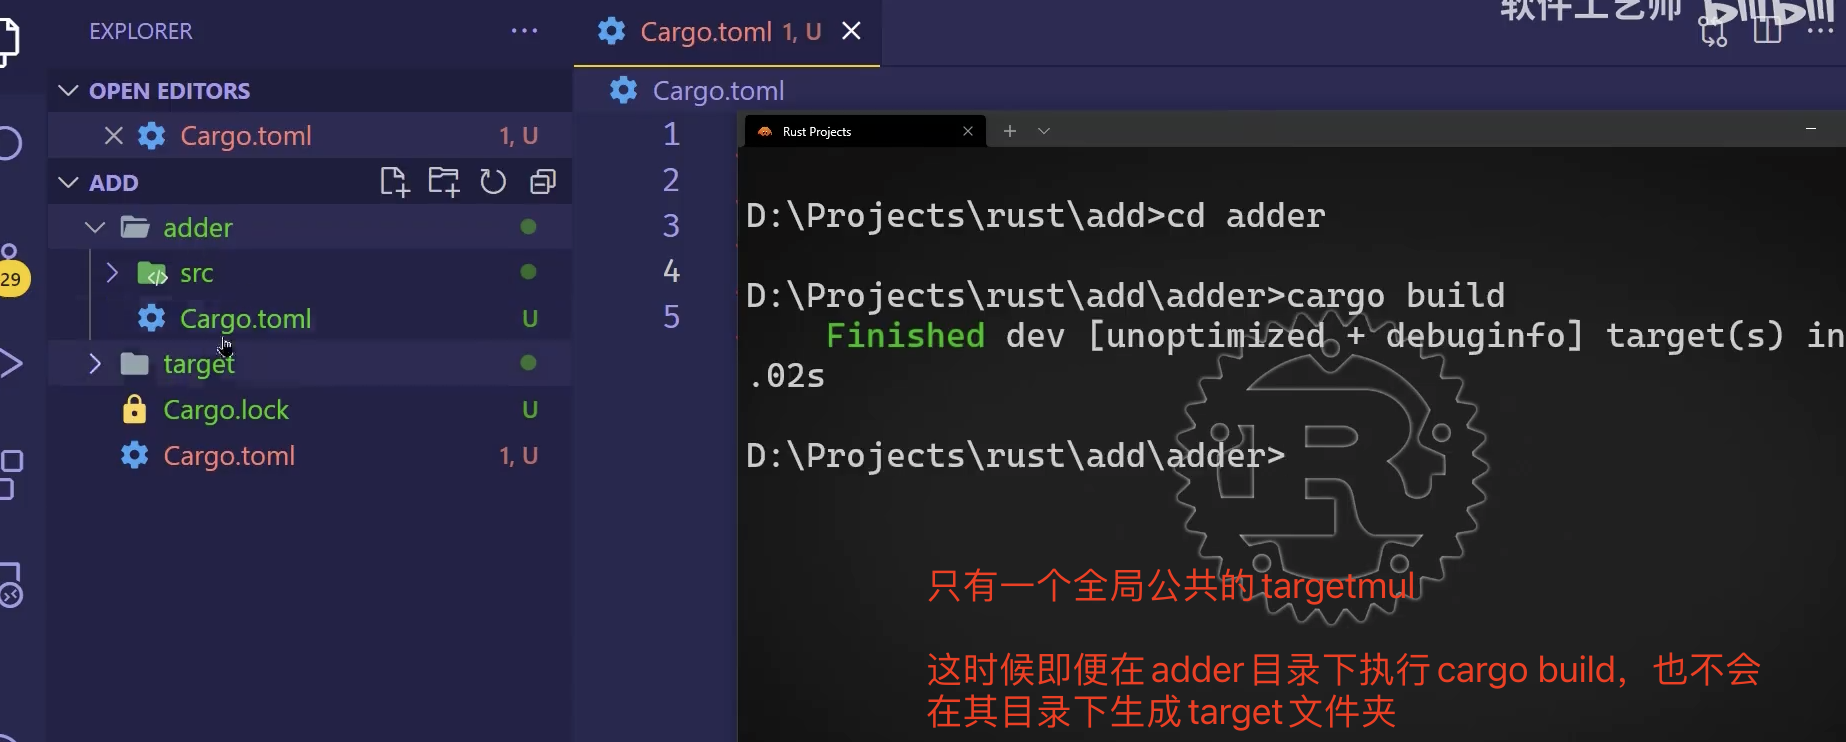Open explorer Views and More Actions menu

click(x=524, y=31)
